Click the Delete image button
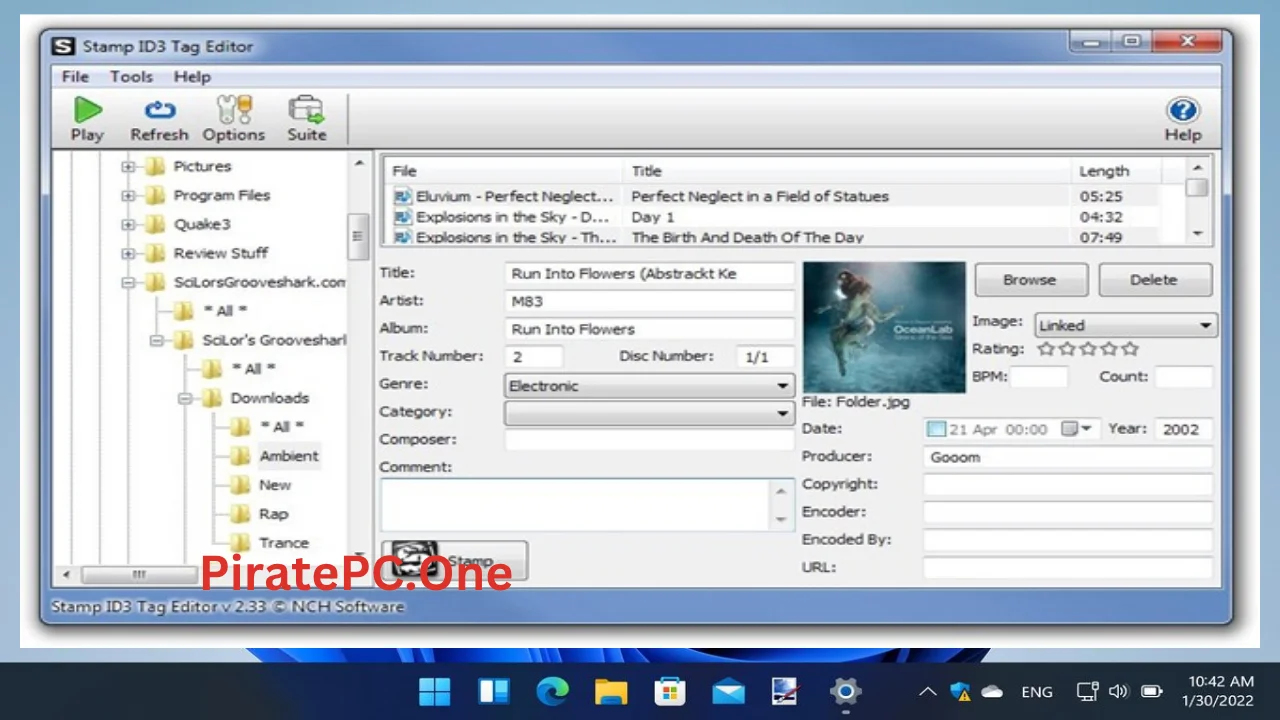The image size is (1280, 720). 1154,280
